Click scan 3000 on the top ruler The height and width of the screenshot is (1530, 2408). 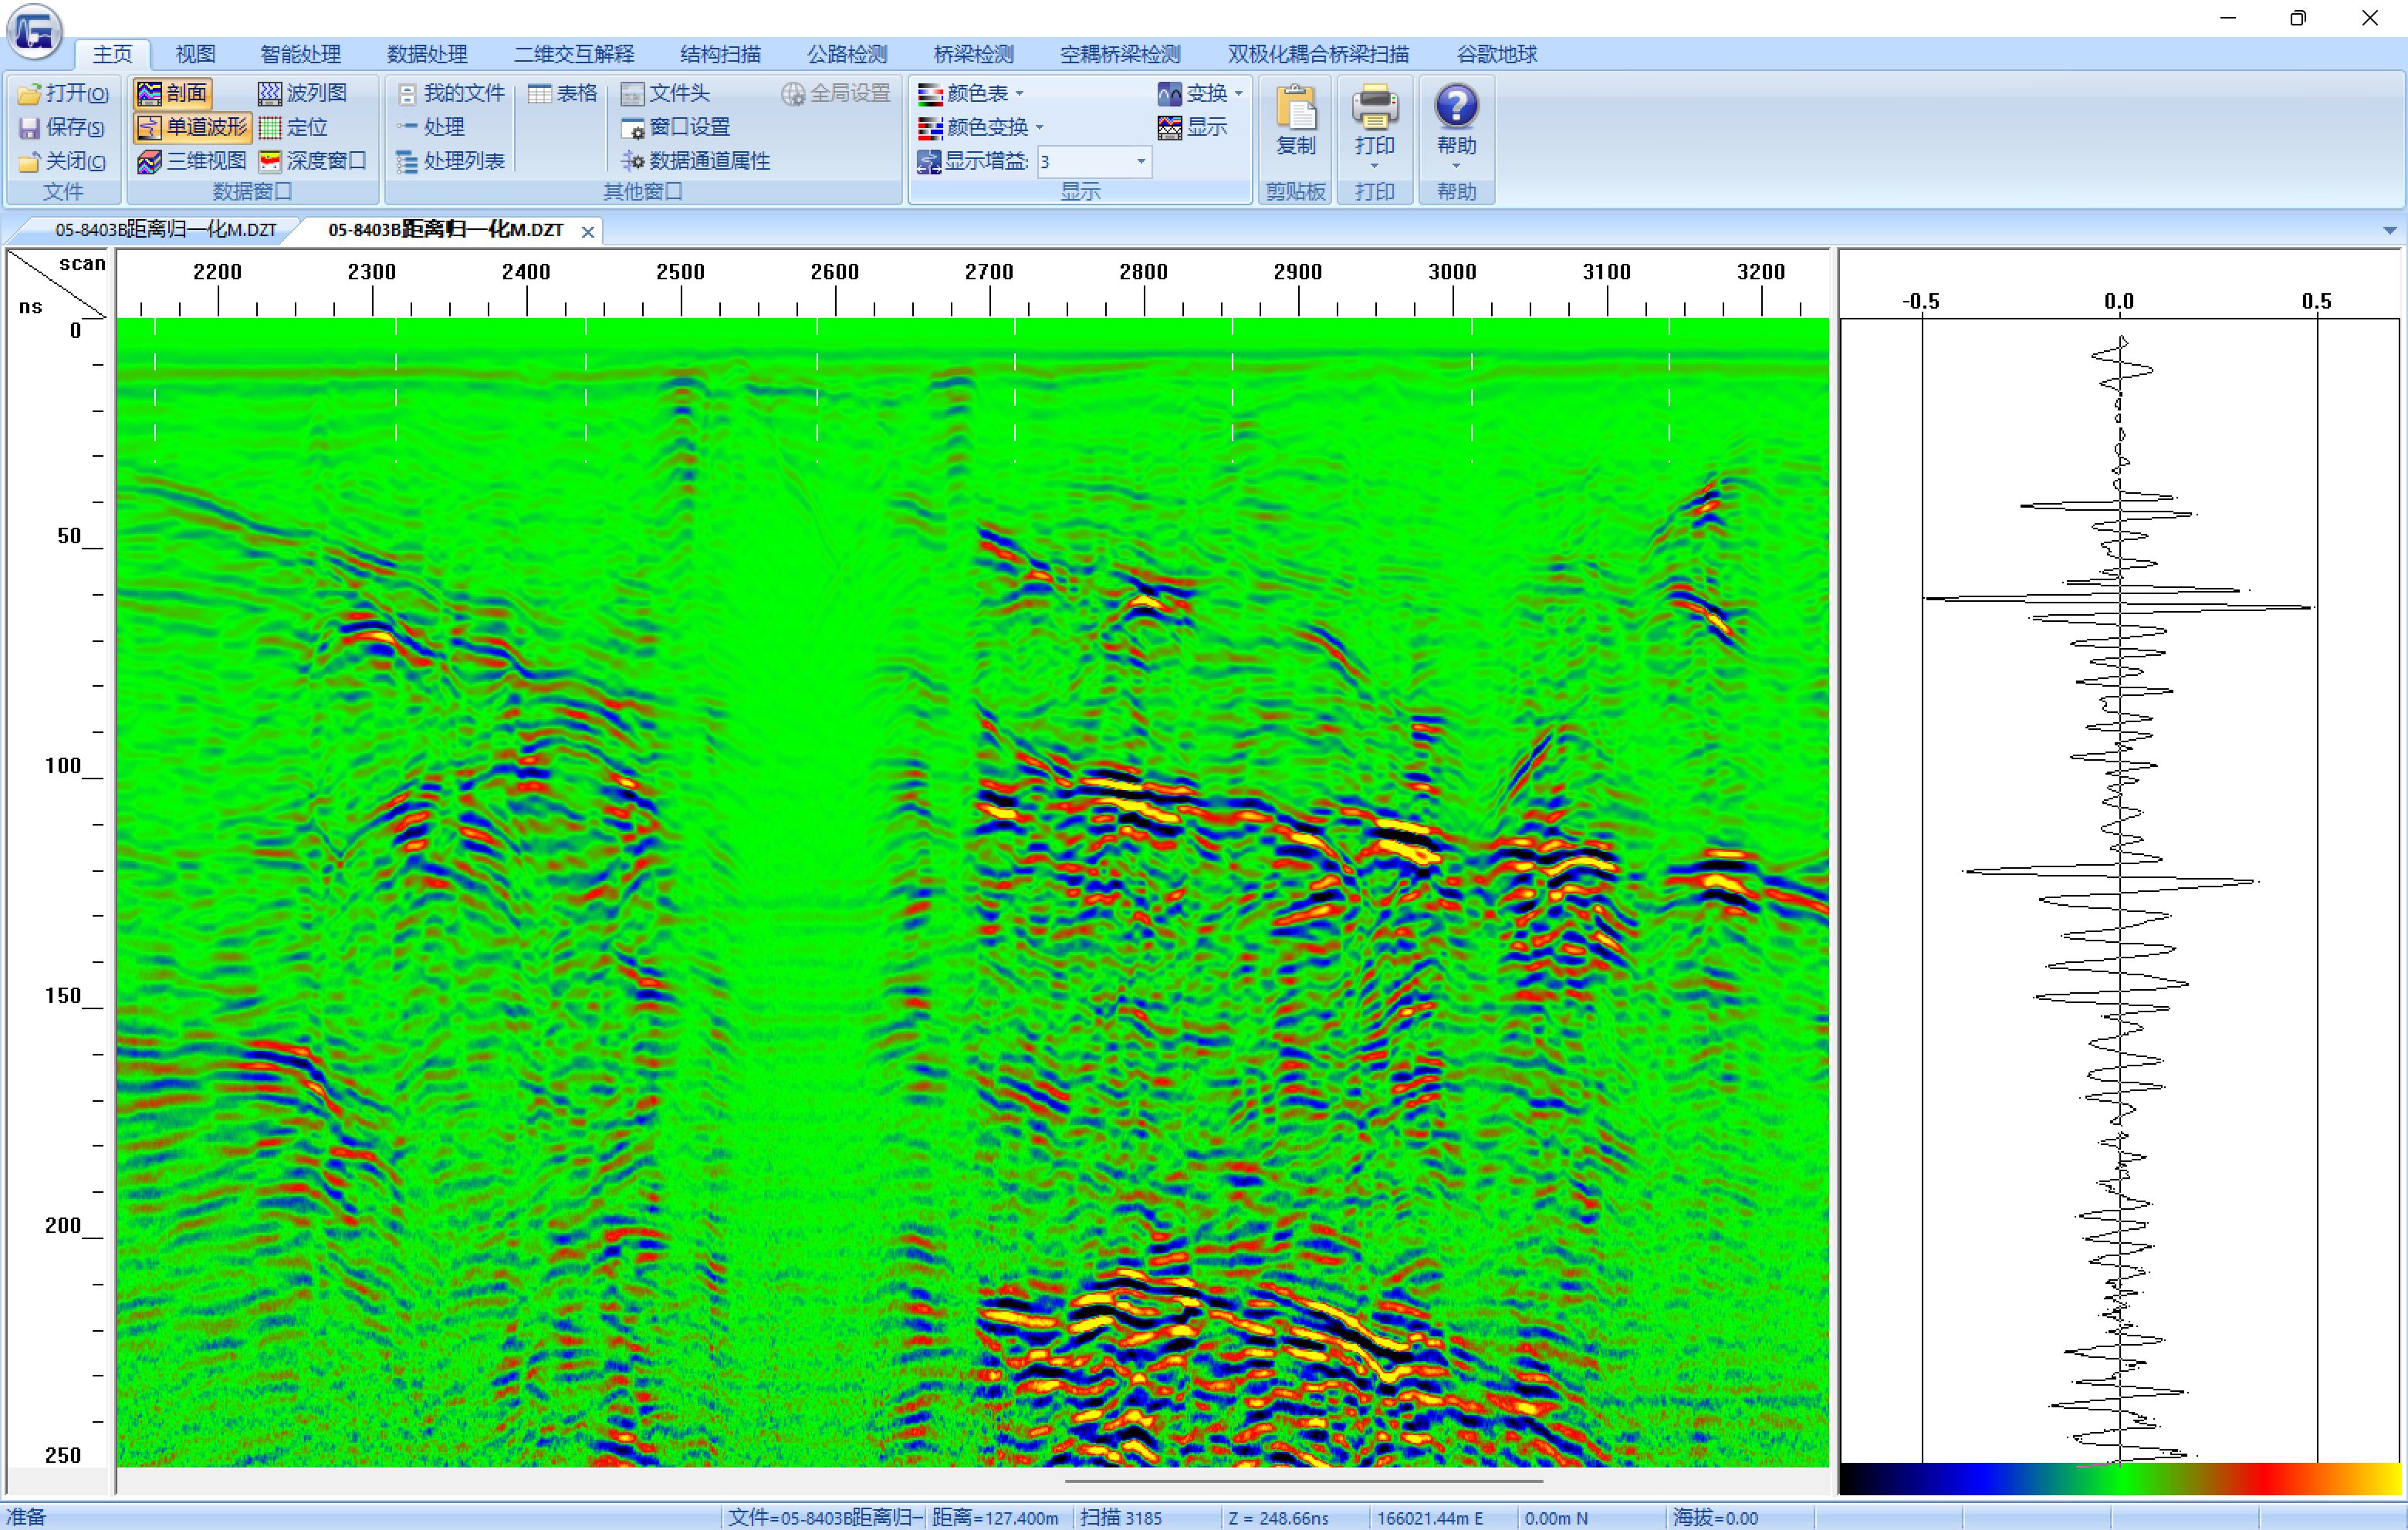[1452, 272]
